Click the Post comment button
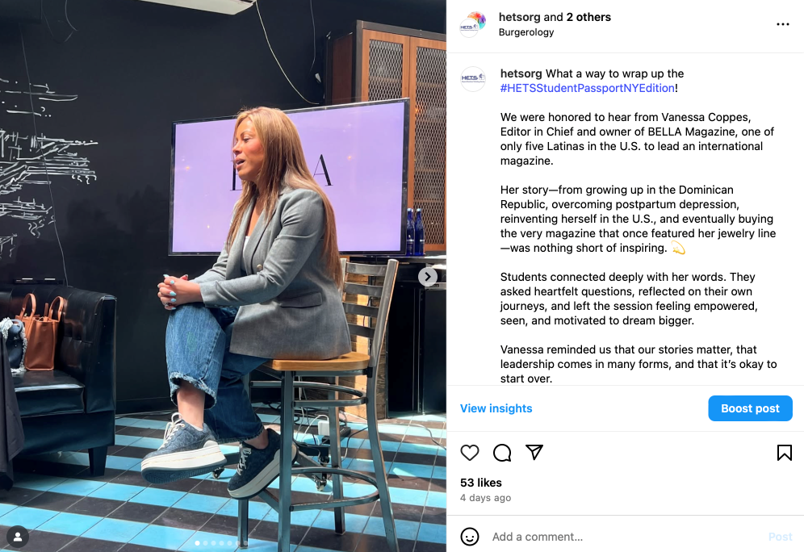 pyautogui.click(x=780, y=537)
